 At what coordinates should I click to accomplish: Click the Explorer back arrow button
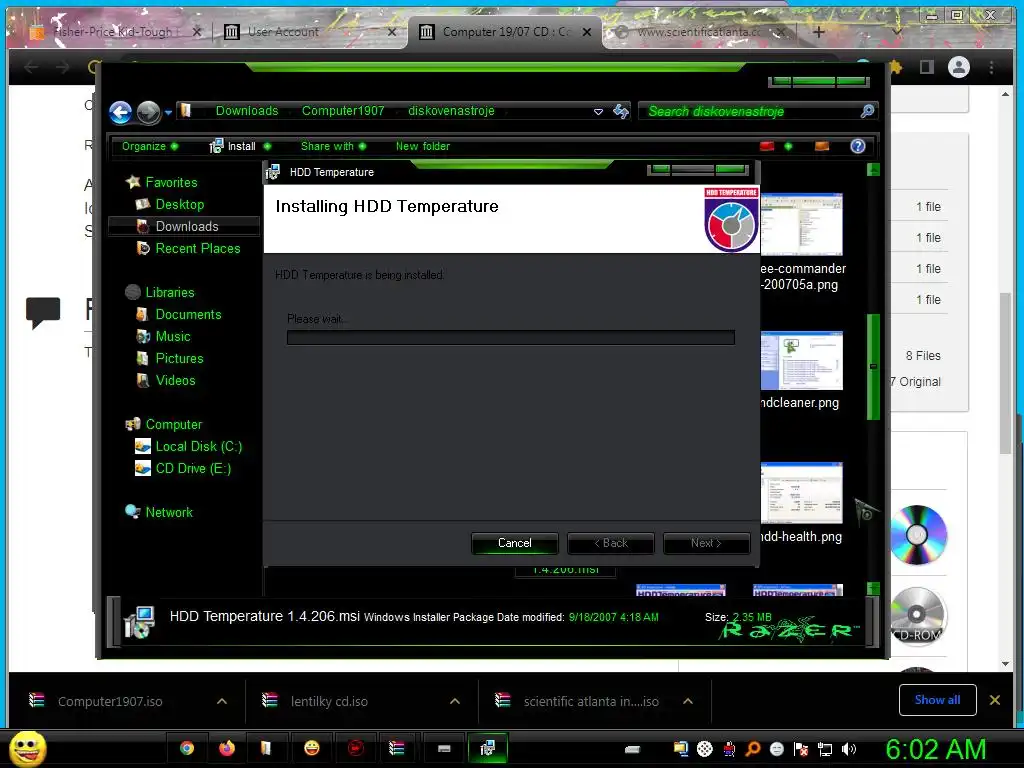121,112
